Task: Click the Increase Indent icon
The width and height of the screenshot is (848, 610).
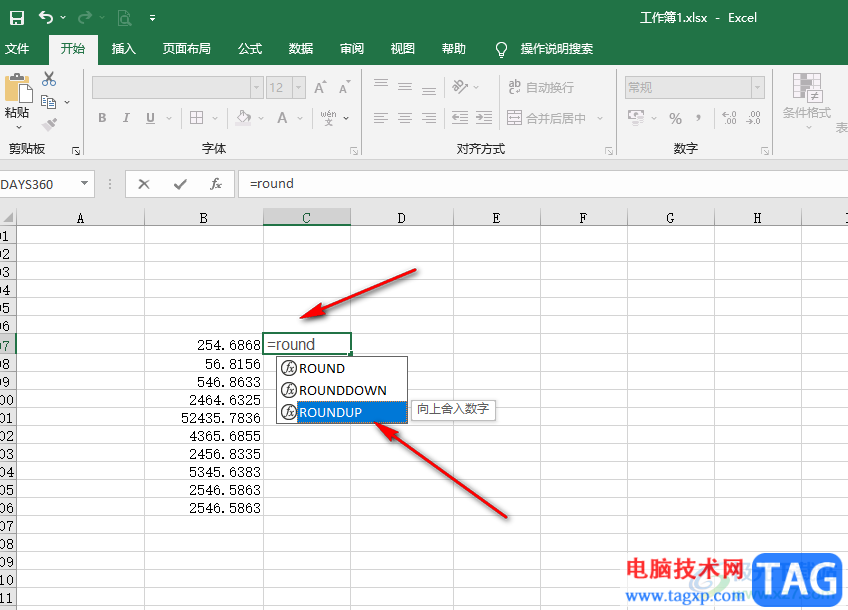Action: coord(484,118)
